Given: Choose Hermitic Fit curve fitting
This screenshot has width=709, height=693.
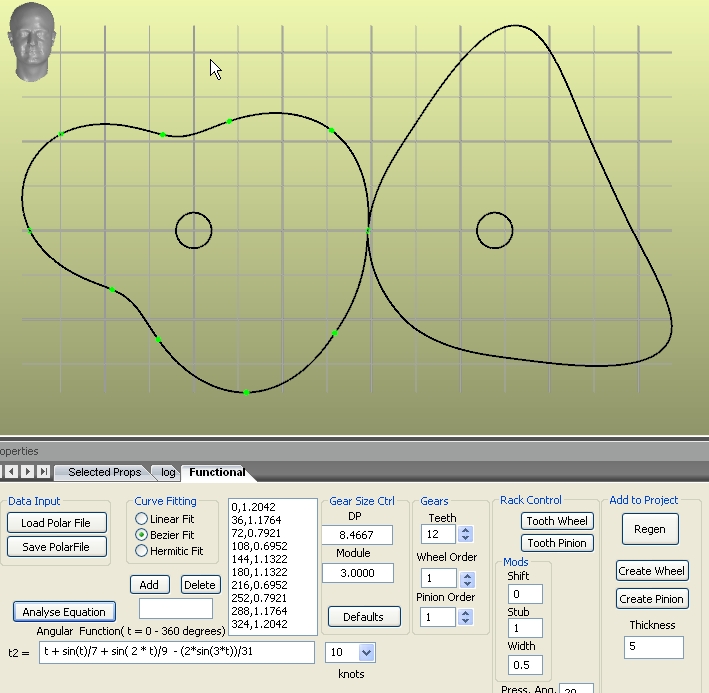Looking at the screenshot, I should click(142, 551).
